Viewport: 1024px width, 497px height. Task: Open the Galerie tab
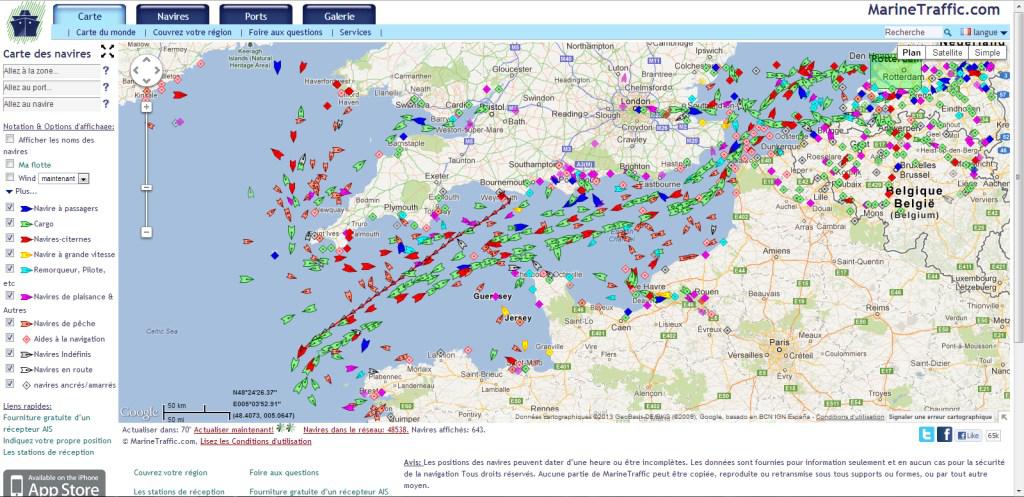[x=339, y=16]
